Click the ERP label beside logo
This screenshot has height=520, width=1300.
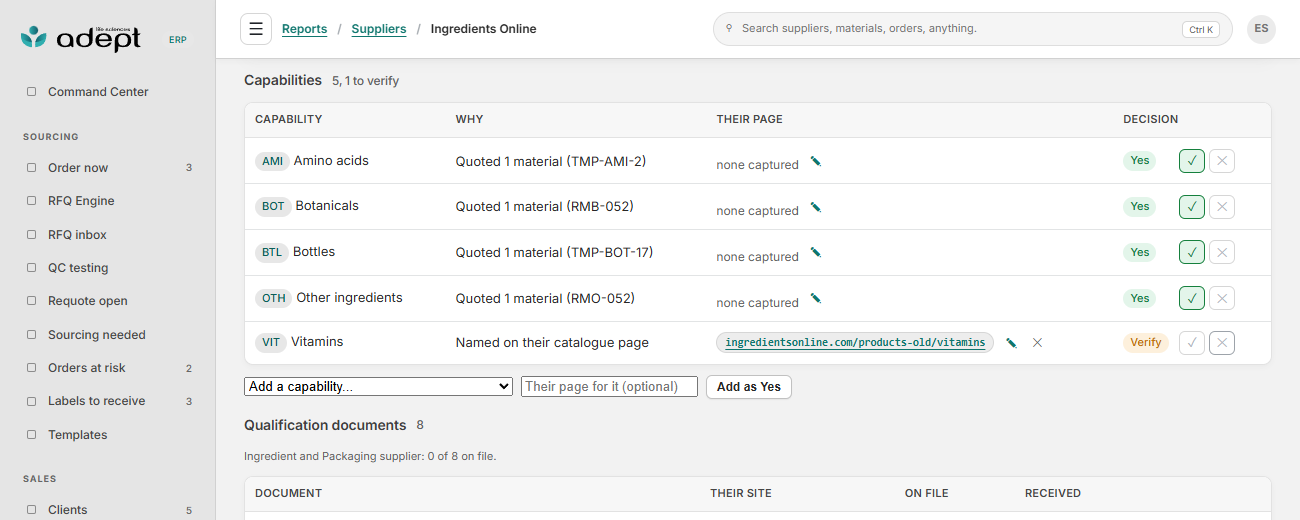coord(177,40)
